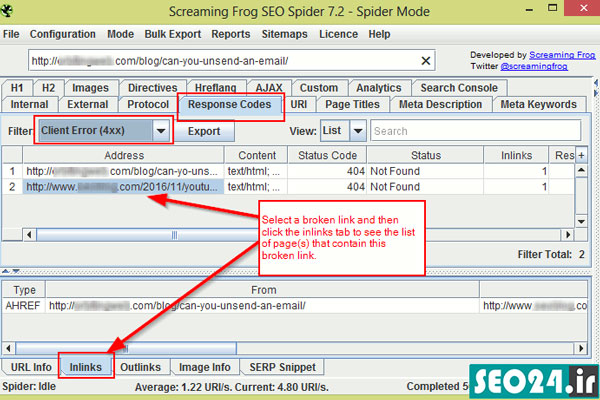Open the Bulk Export menu
The height and width of the screenshot is (400, 600).
coord(173,34)
